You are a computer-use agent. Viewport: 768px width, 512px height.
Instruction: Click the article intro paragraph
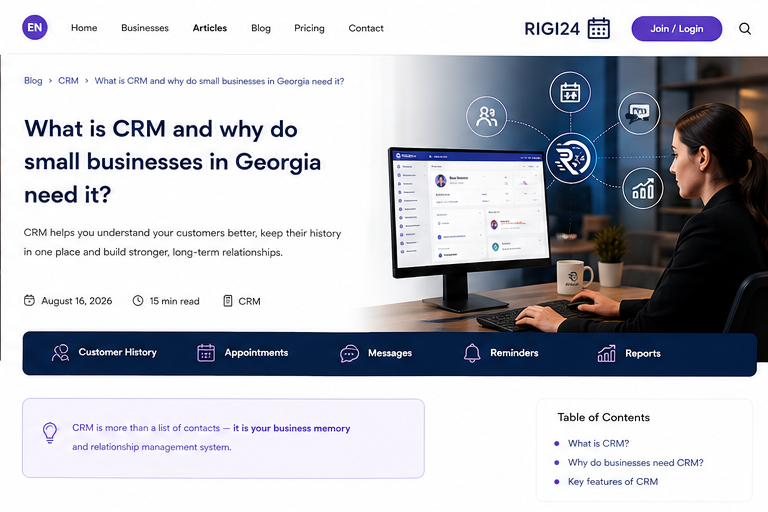coord(182,243)
